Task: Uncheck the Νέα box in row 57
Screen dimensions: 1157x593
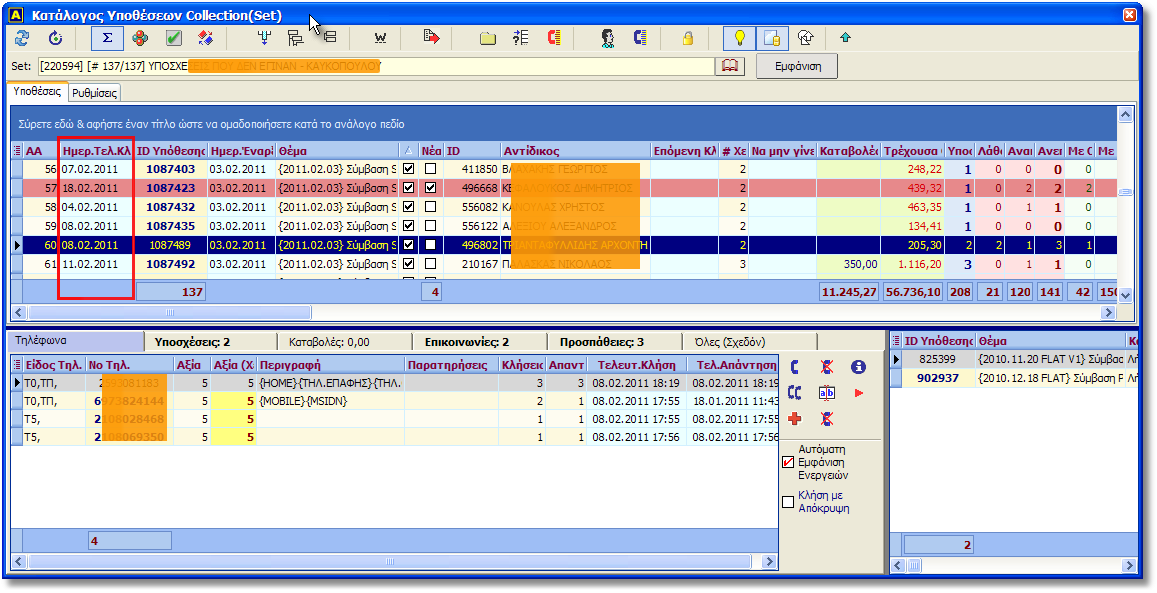Action: 431,188
